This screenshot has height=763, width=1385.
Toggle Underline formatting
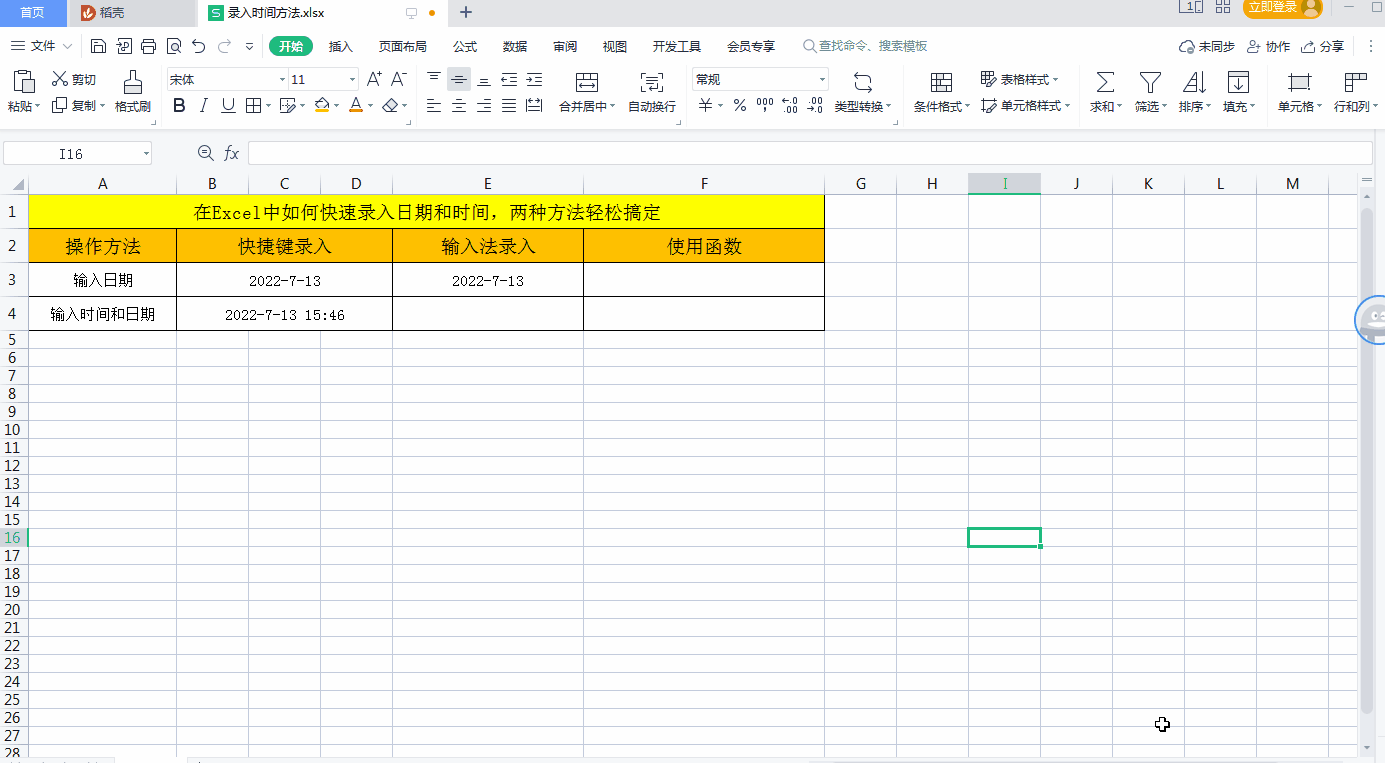tap(228, 105)
